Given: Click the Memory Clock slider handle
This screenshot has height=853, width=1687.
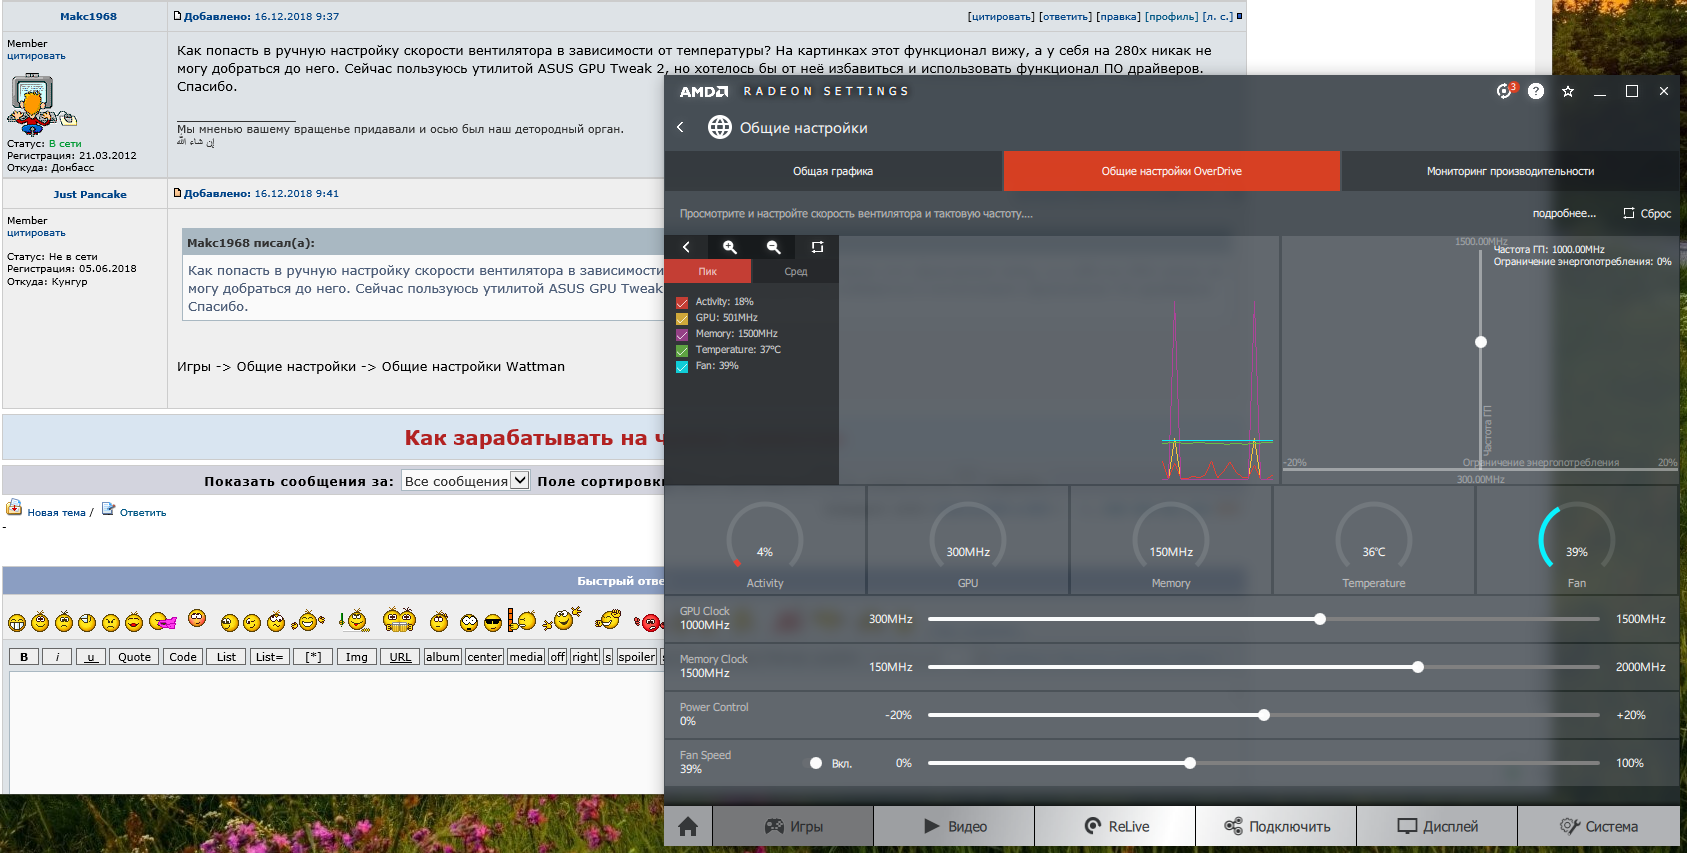Looking at the screenshot, I should (1418, 667).
